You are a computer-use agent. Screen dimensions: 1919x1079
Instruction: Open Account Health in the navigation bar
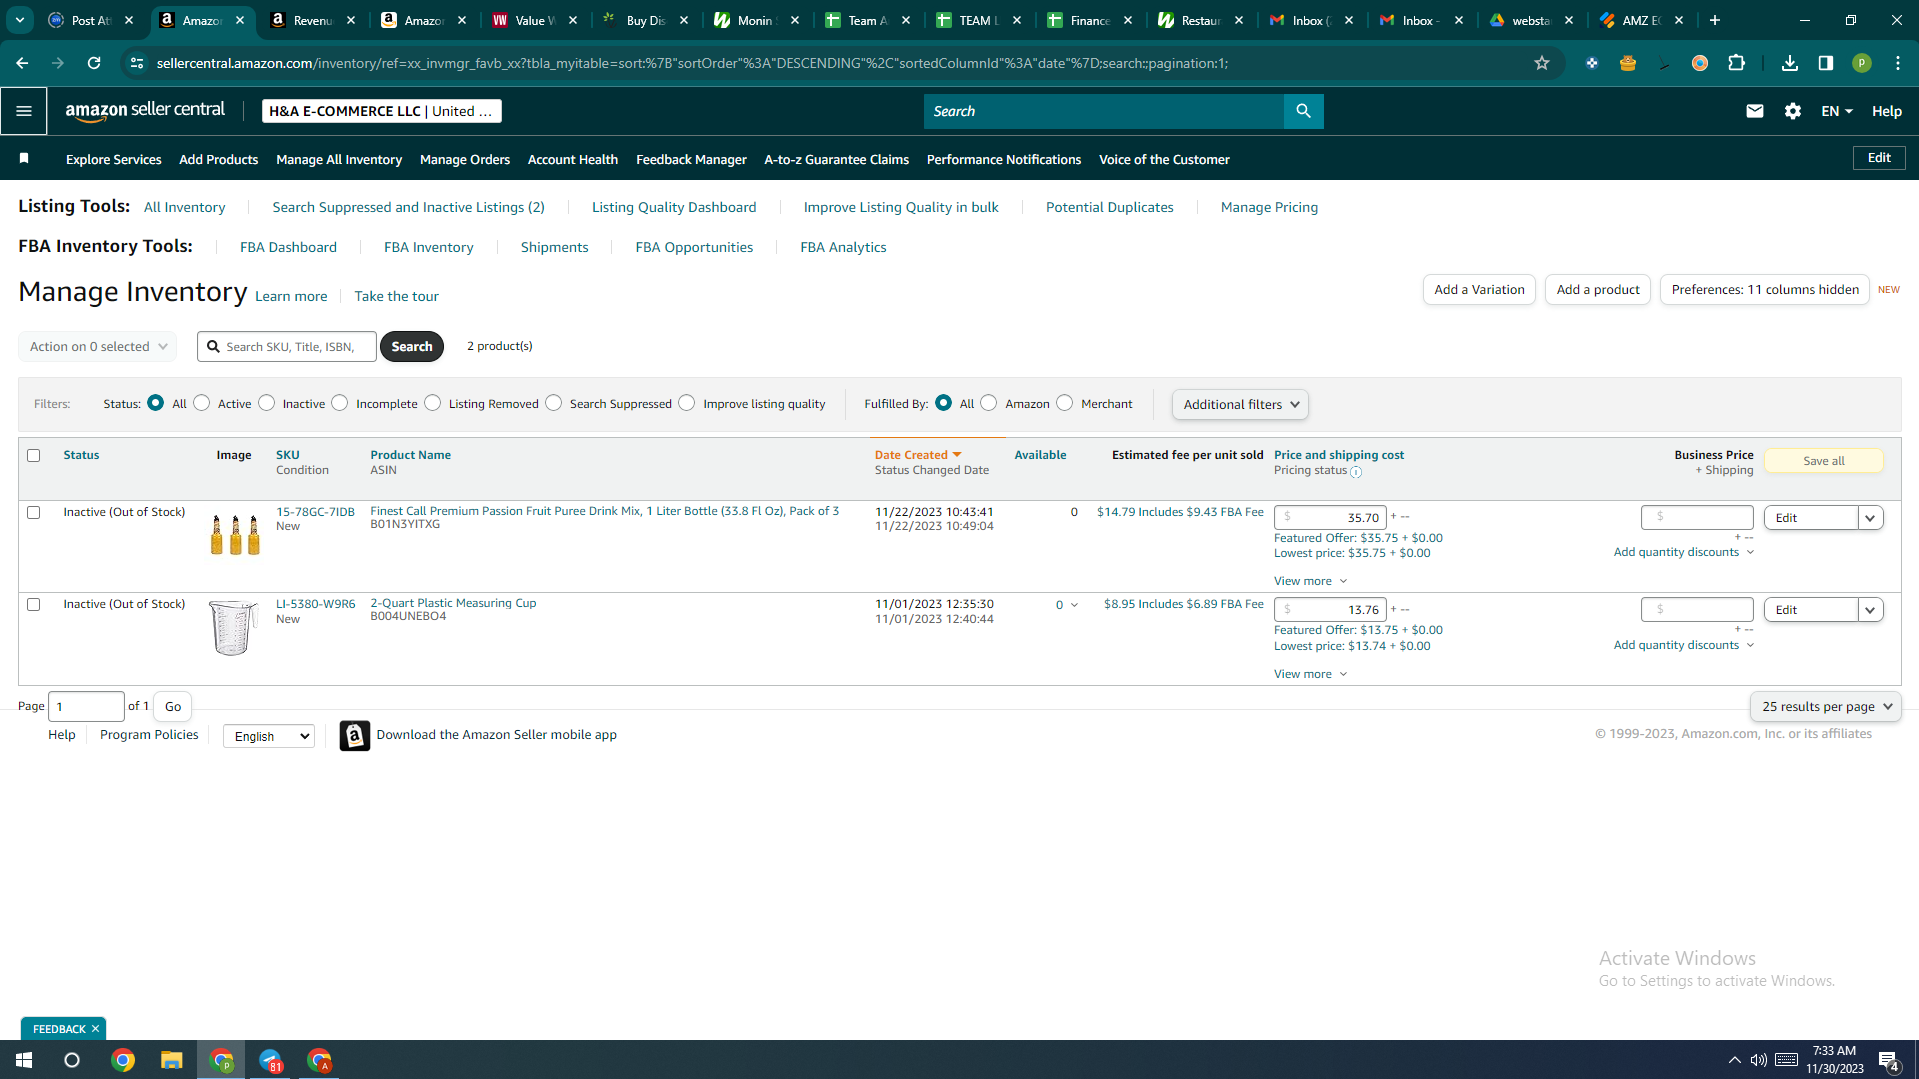point(573,159)
